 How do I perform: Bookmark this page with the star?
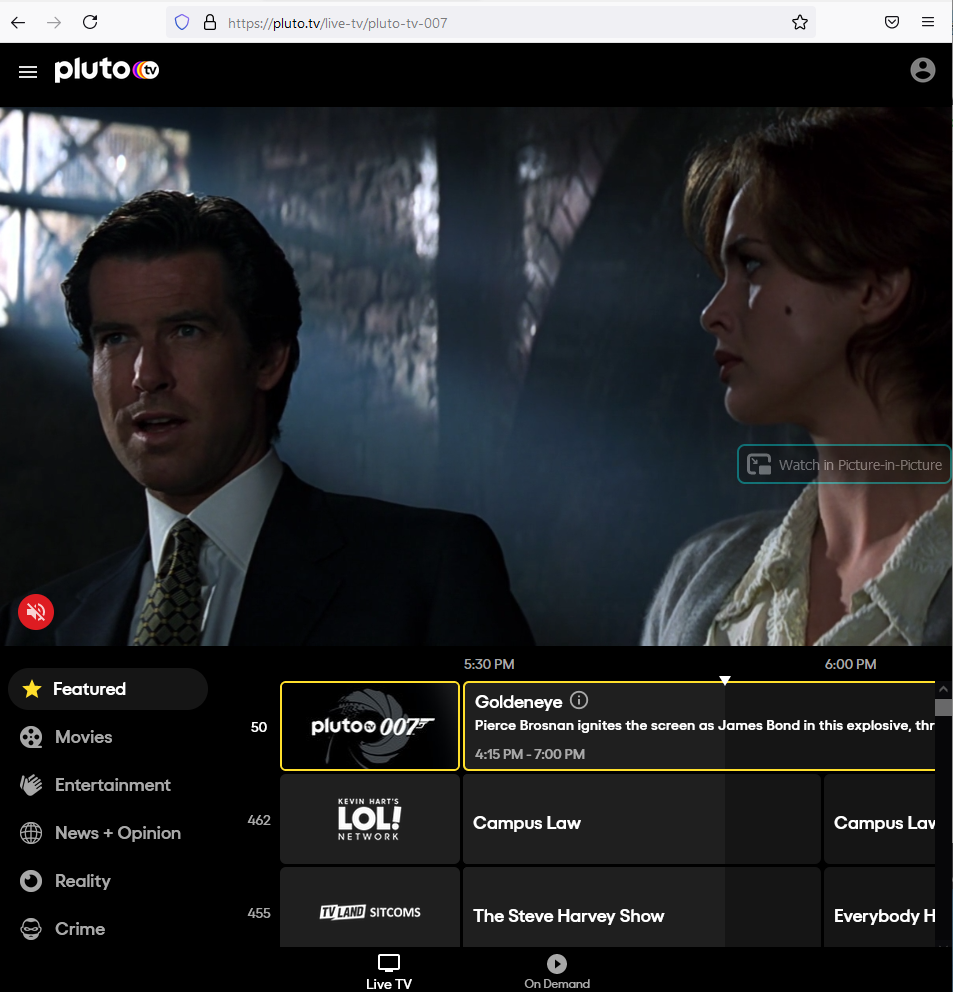(799, 21)
